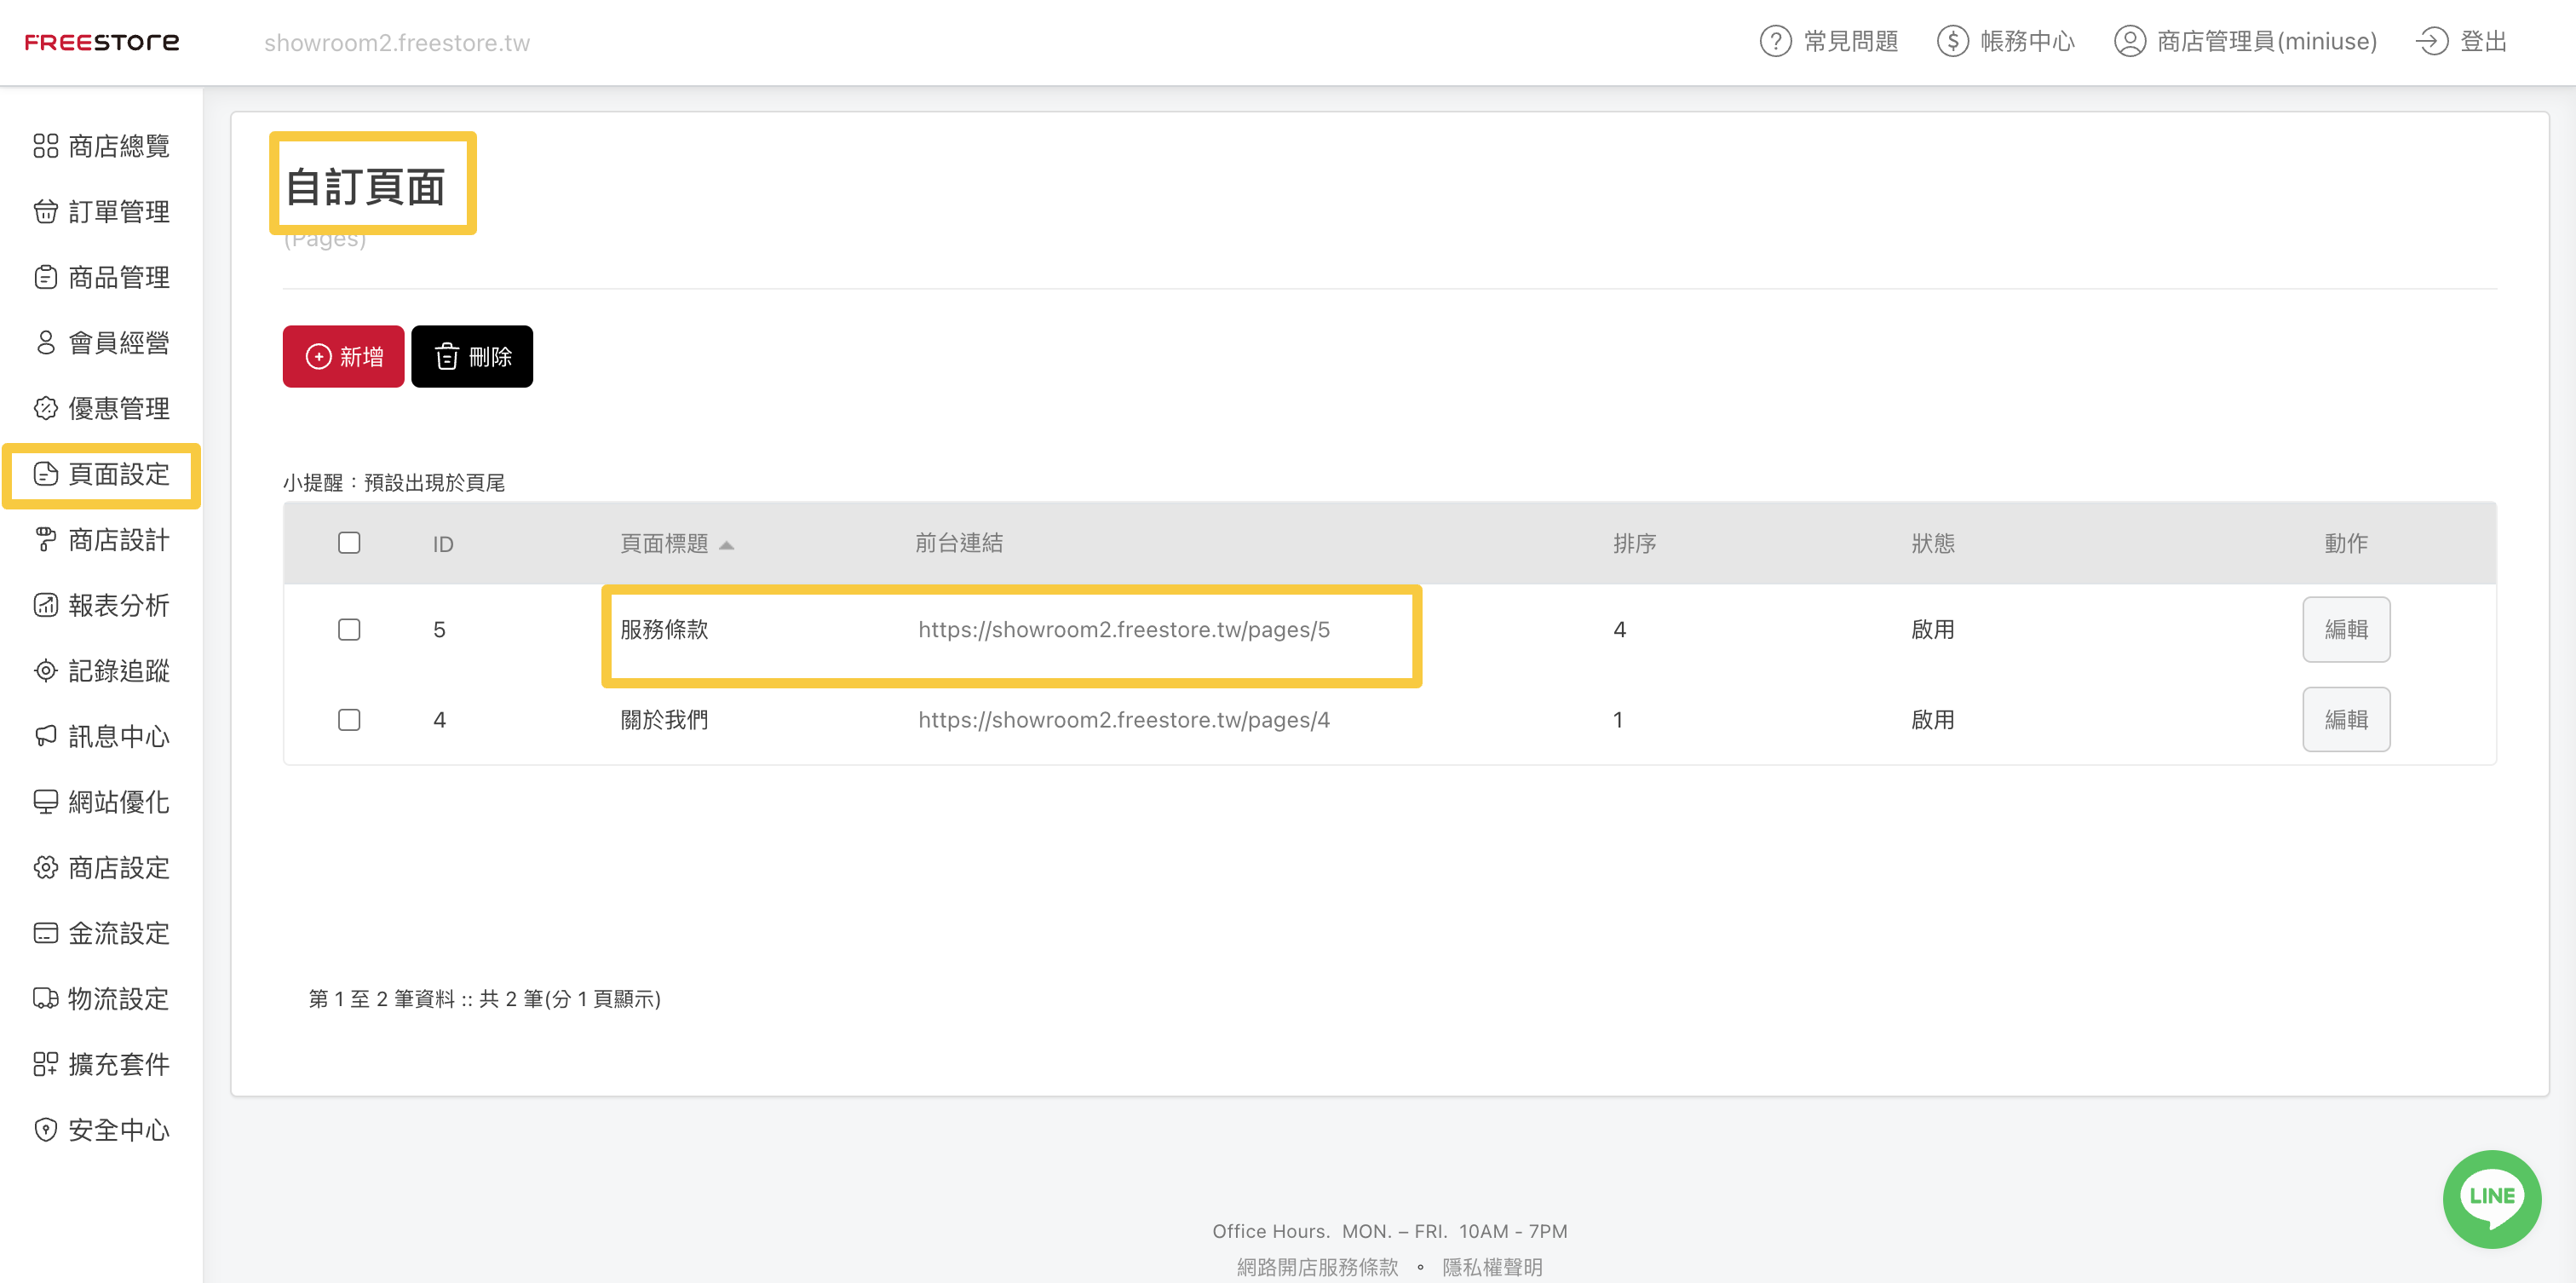Sort by 頁面標題 column arrow
The height and width of the screenshot is (1283, 2576).
[727, 545]
